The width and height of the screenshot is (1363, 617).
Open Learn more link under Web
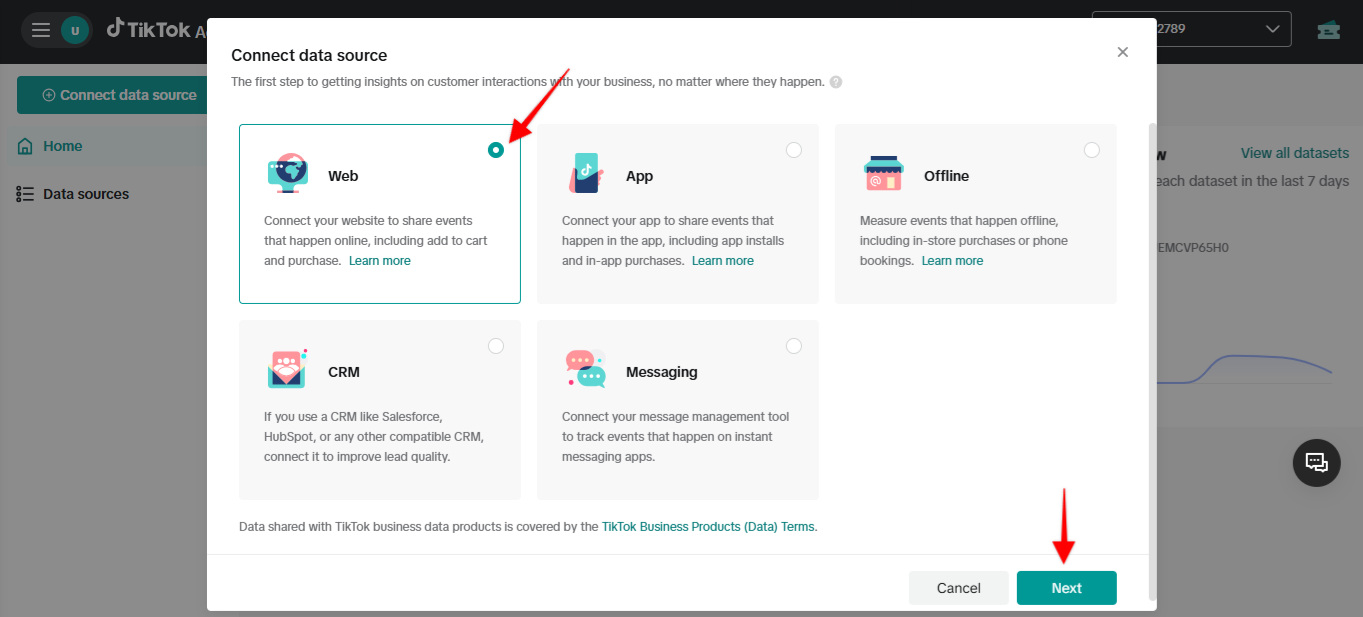(380, 261)
